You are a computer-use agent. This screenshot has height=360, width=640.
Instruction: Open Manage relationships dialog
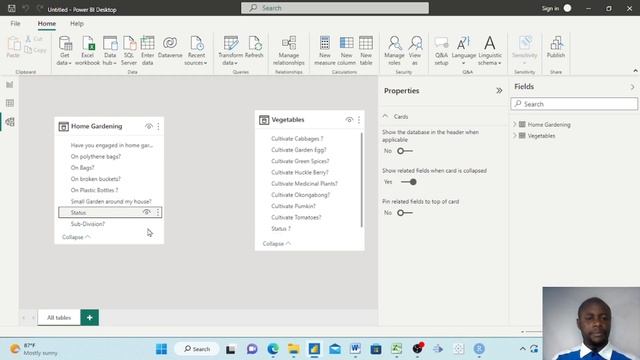click(289, 51)
